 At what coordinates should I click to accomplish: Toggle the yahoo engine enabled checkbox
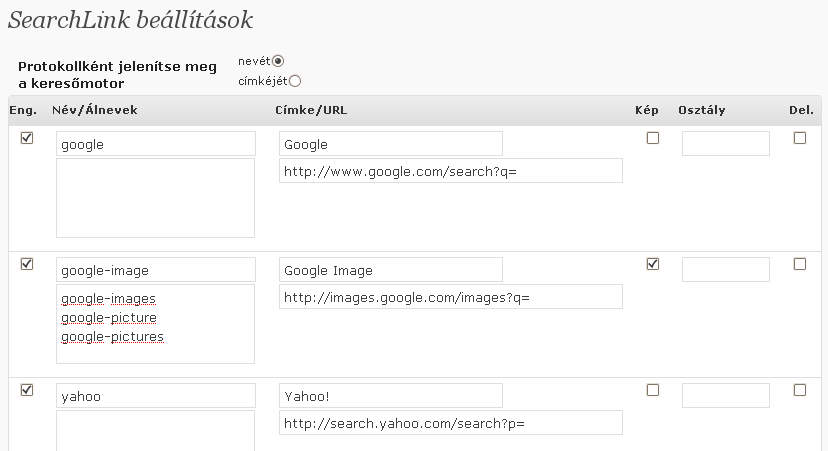(x=27, y=390)
